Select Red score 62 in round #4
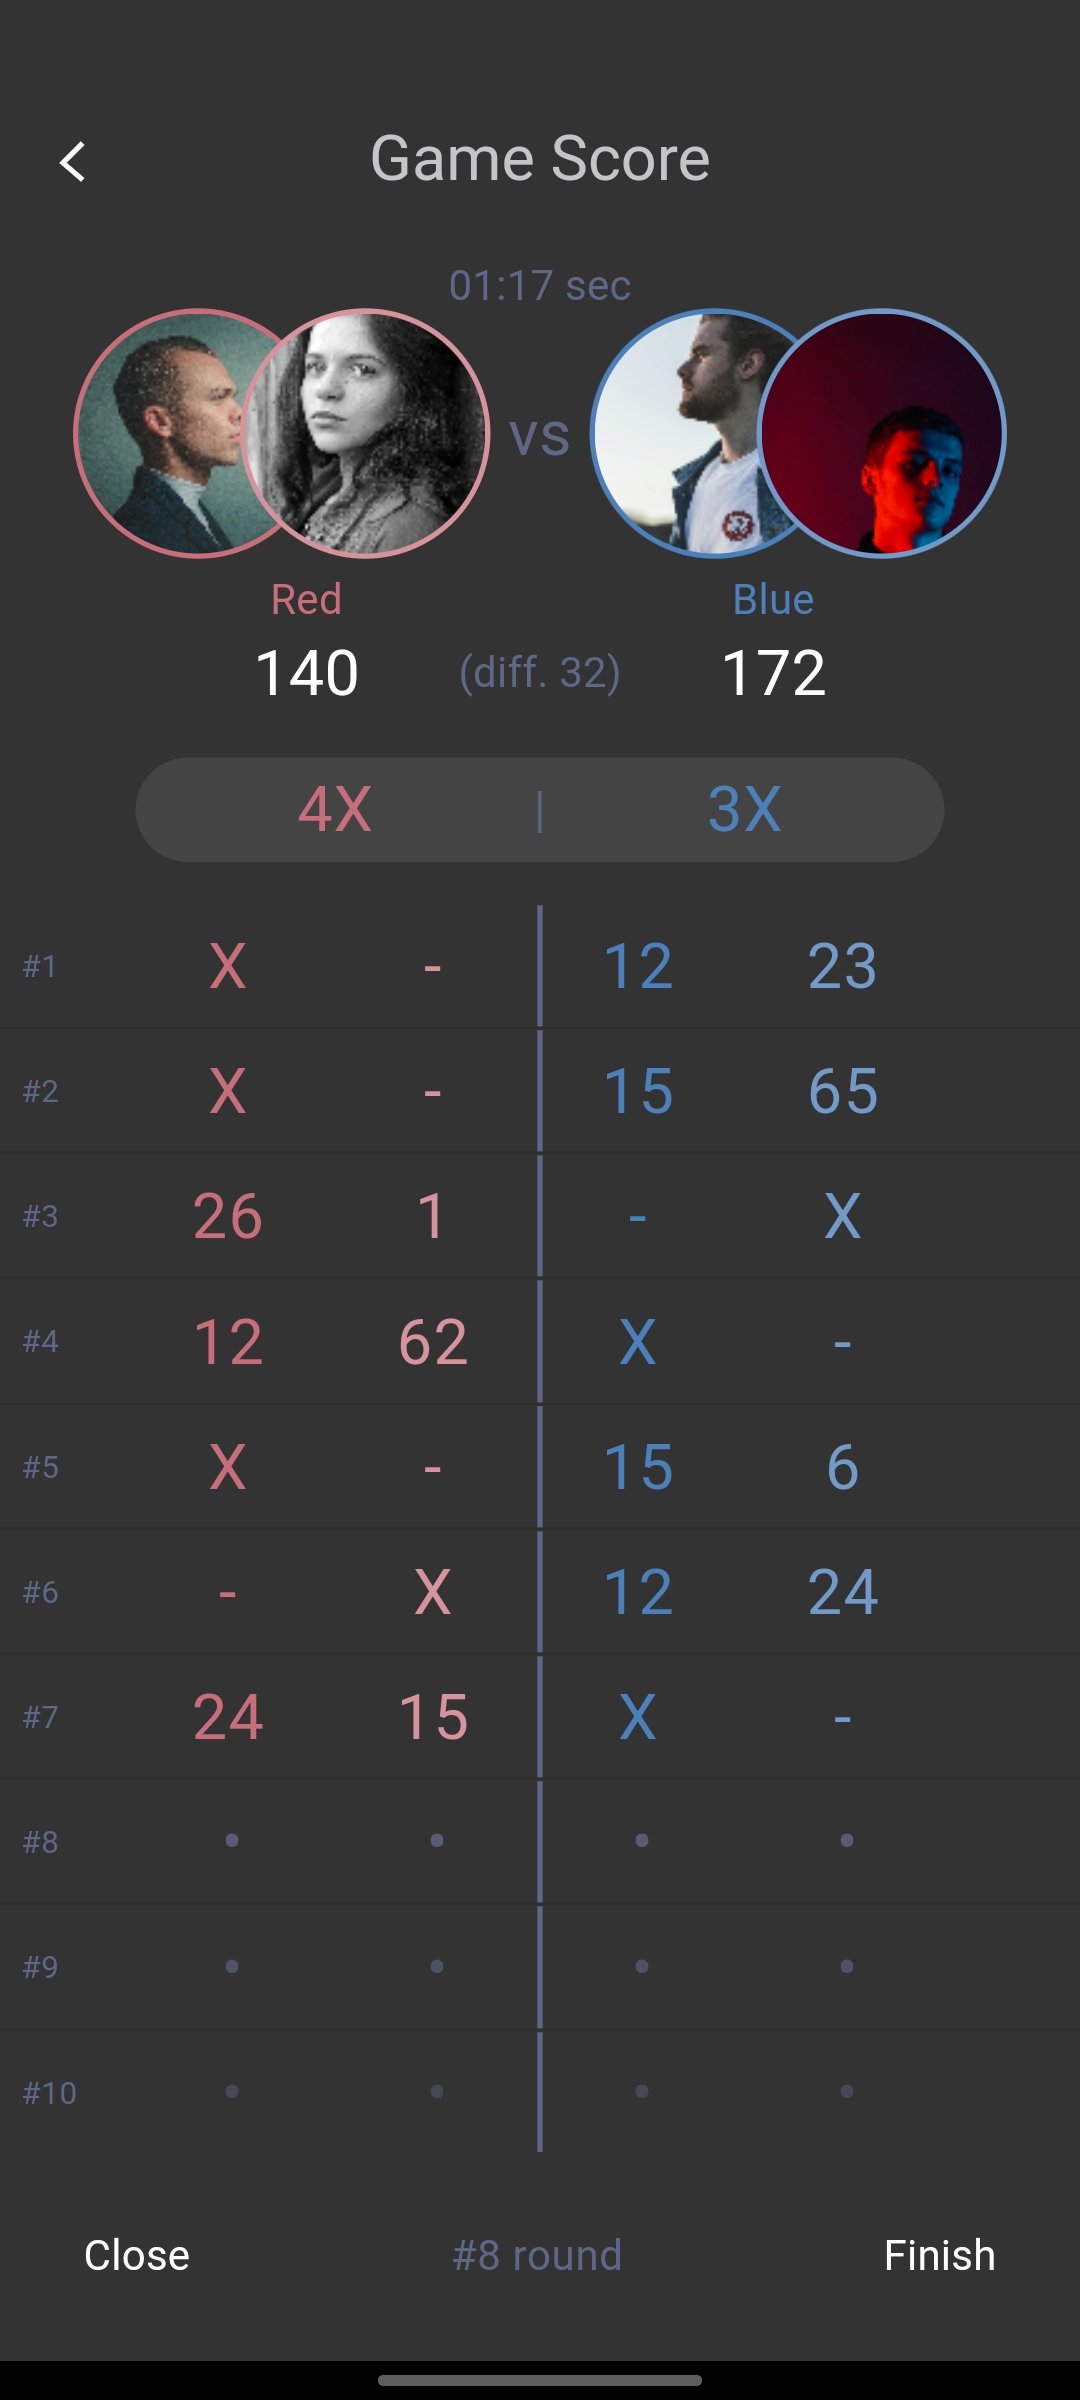The width and height of the screenshot is (1080, 2400). click(x=433, y=1341)
